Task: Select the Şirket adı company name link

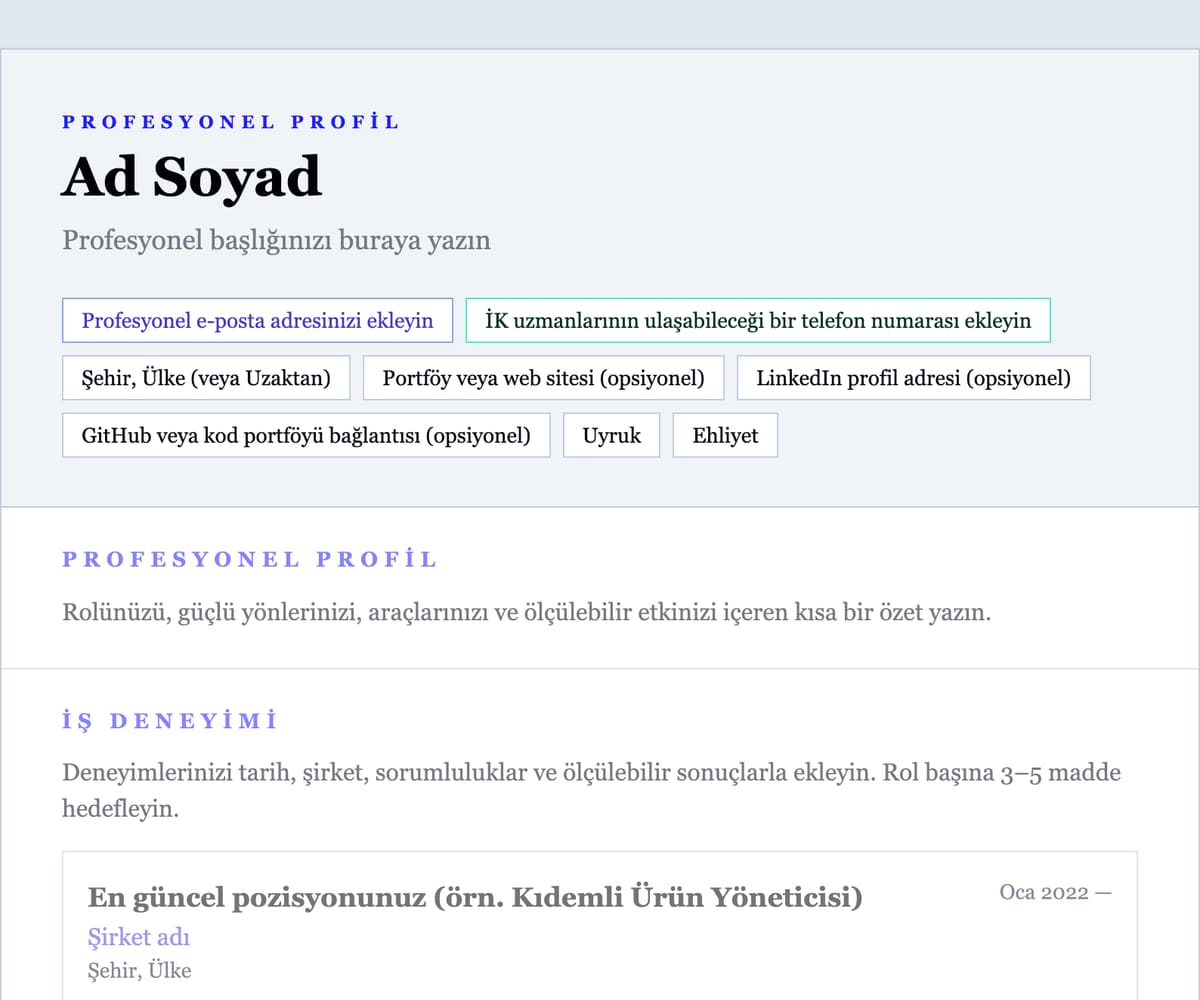Action: tap(138, 937)
